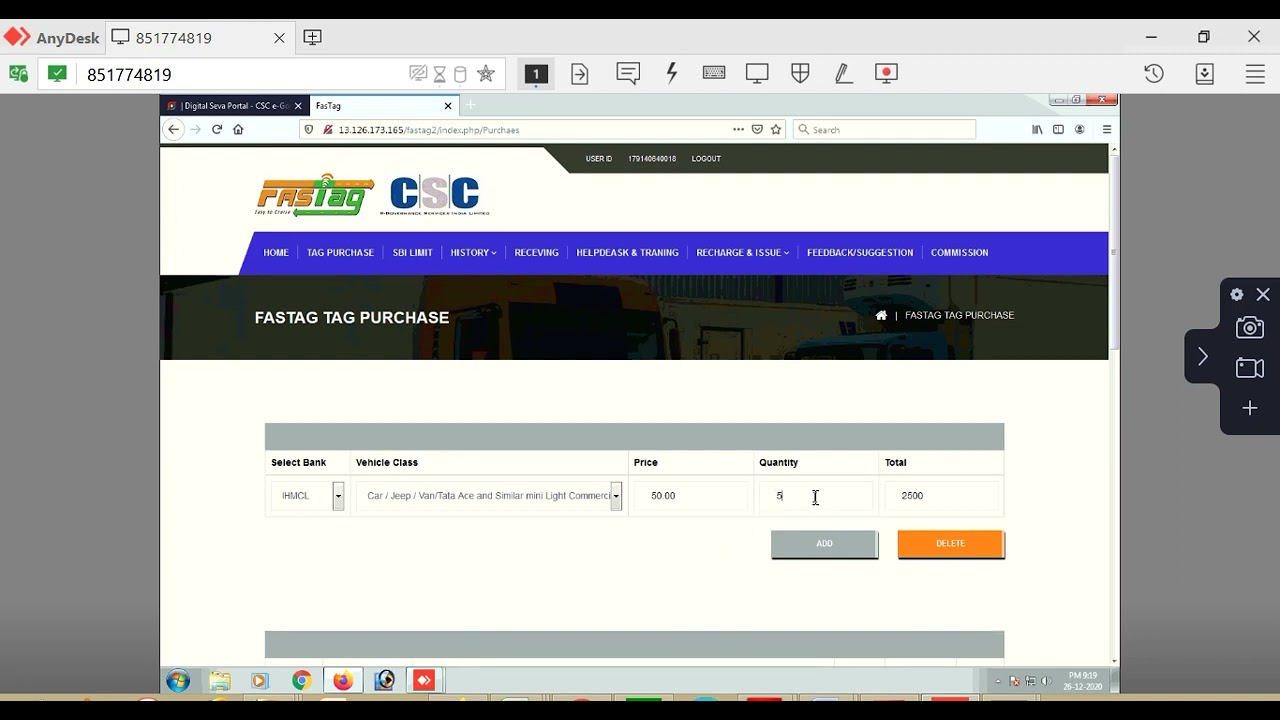Click the ADD button
1280x720 pixels.
(824, 544)
